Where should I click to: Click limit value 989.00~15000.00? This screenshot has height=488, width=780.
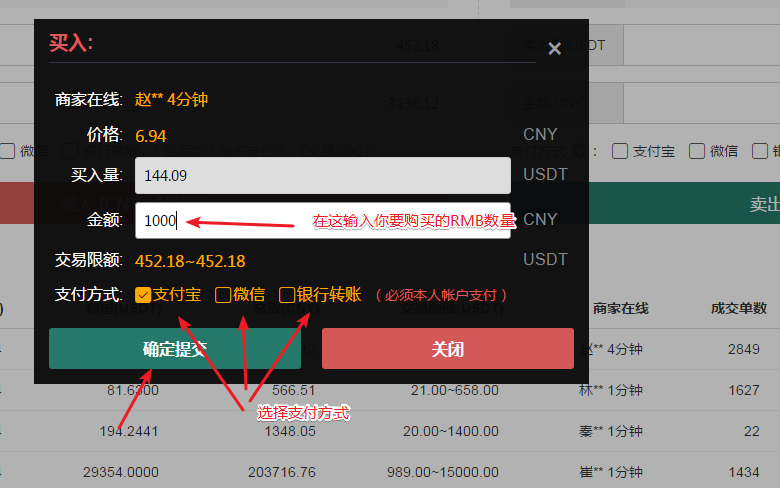(x=443, y=472)
